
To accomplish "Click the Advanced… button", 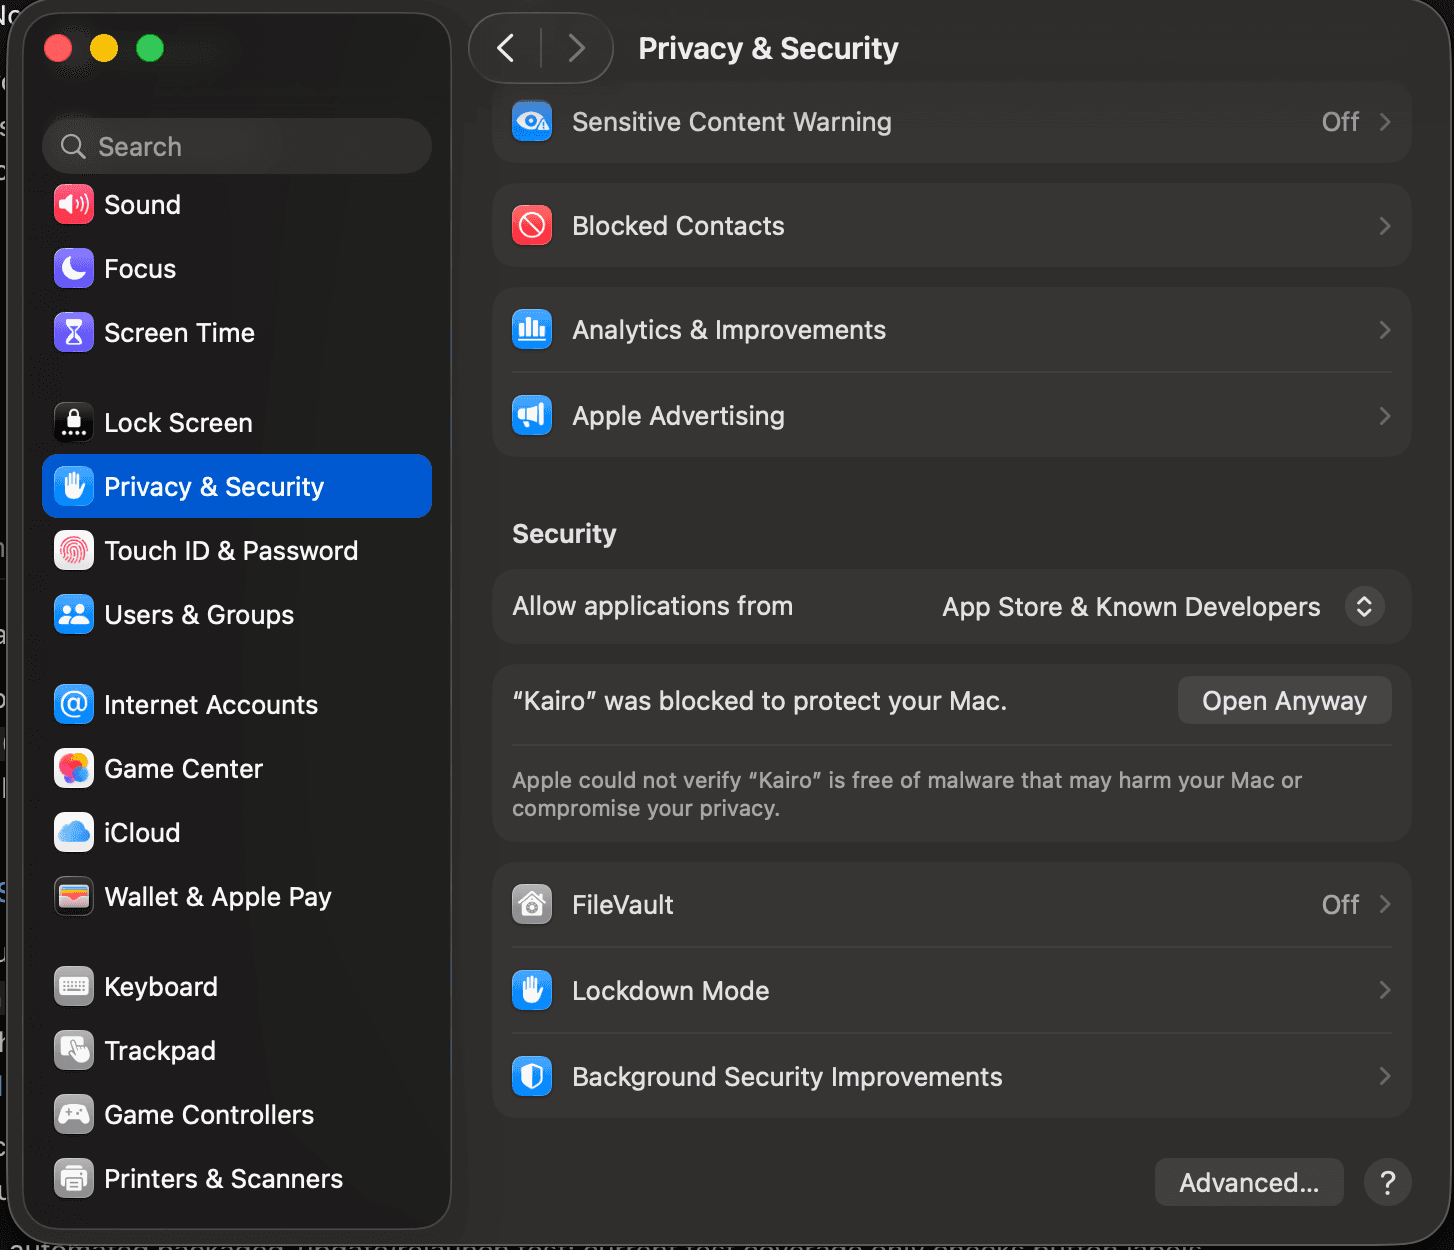I will pos(1249,1183).
